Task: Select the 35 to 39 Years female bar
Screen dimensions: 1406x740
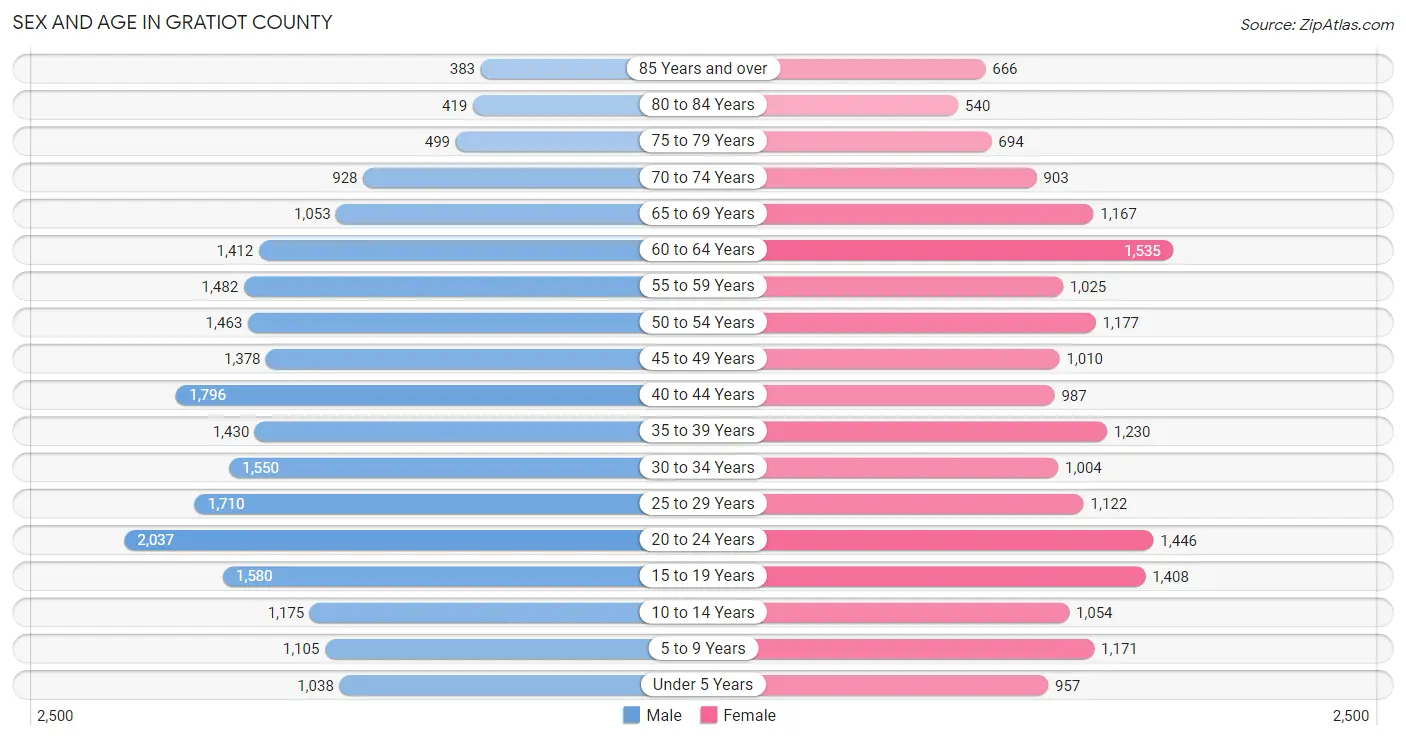Action: pos(905,431)
